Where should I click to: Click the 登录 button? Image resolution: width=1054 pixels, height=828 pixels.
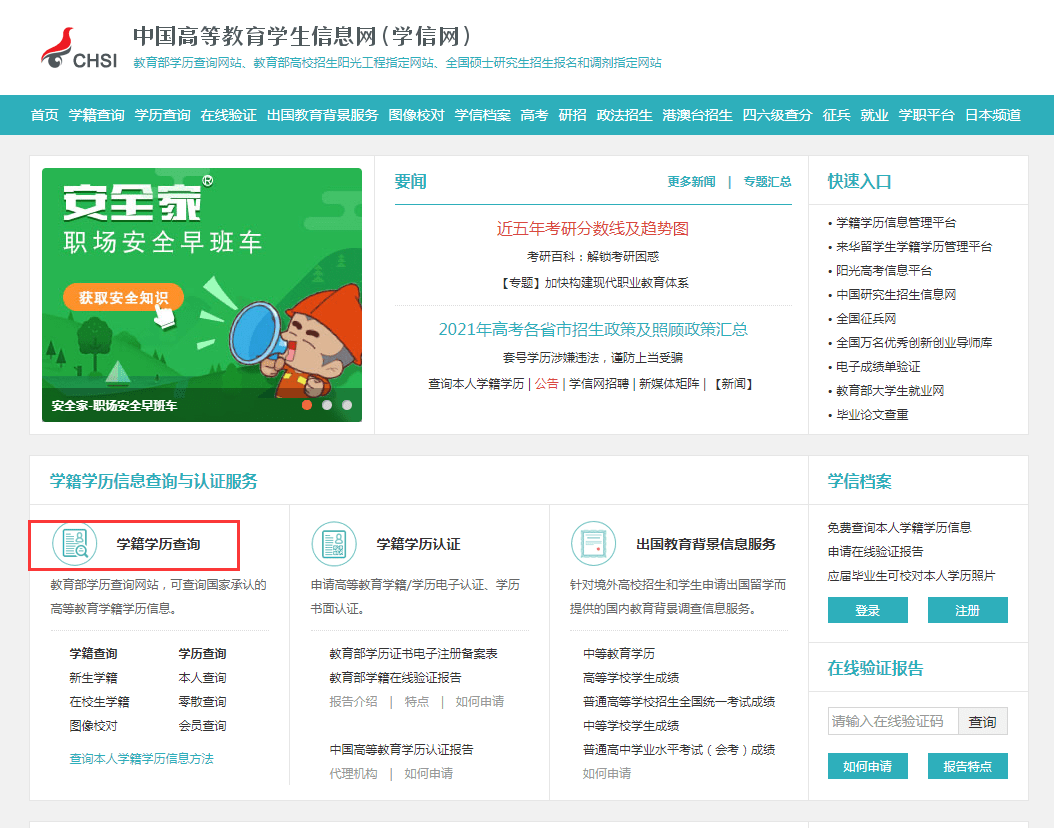867,610
